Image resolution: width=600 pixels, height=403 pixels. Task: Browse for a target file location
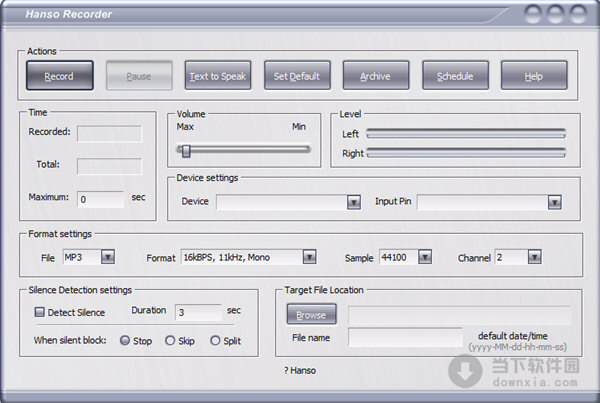[x=311, y=314]
